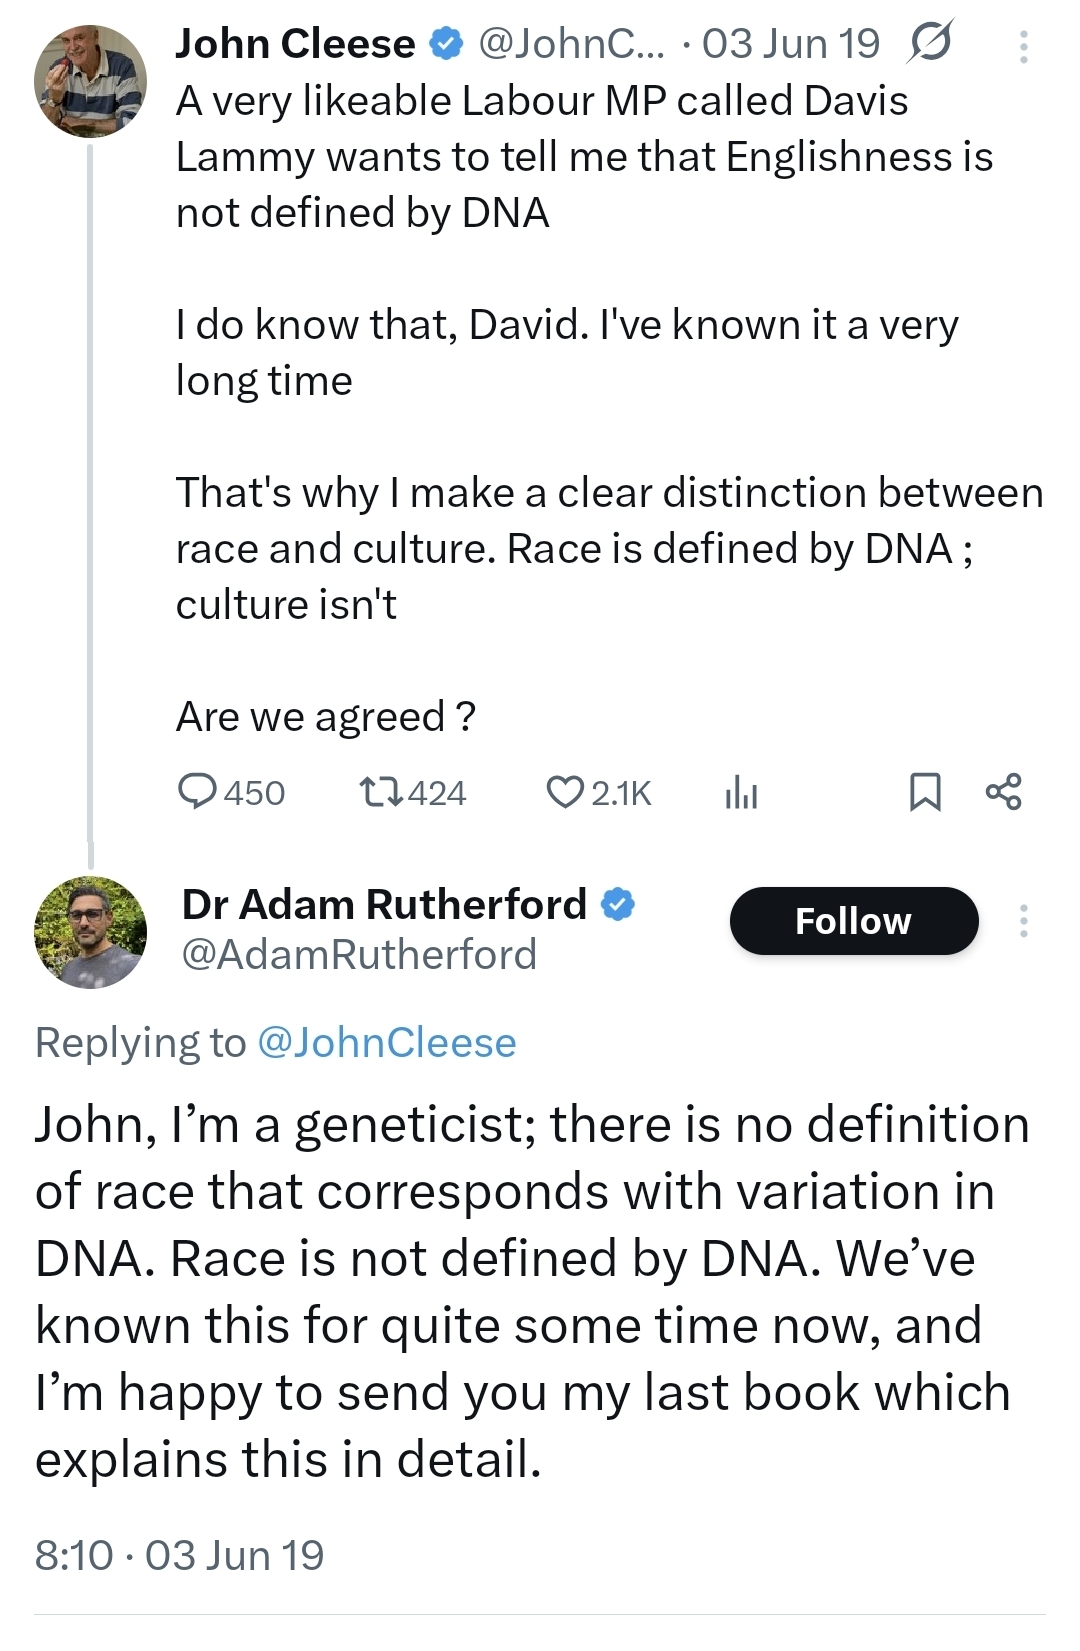Click John Cleese's blue verified badge
This screenshot has width=1080, height=1651.
click(445, 44)
